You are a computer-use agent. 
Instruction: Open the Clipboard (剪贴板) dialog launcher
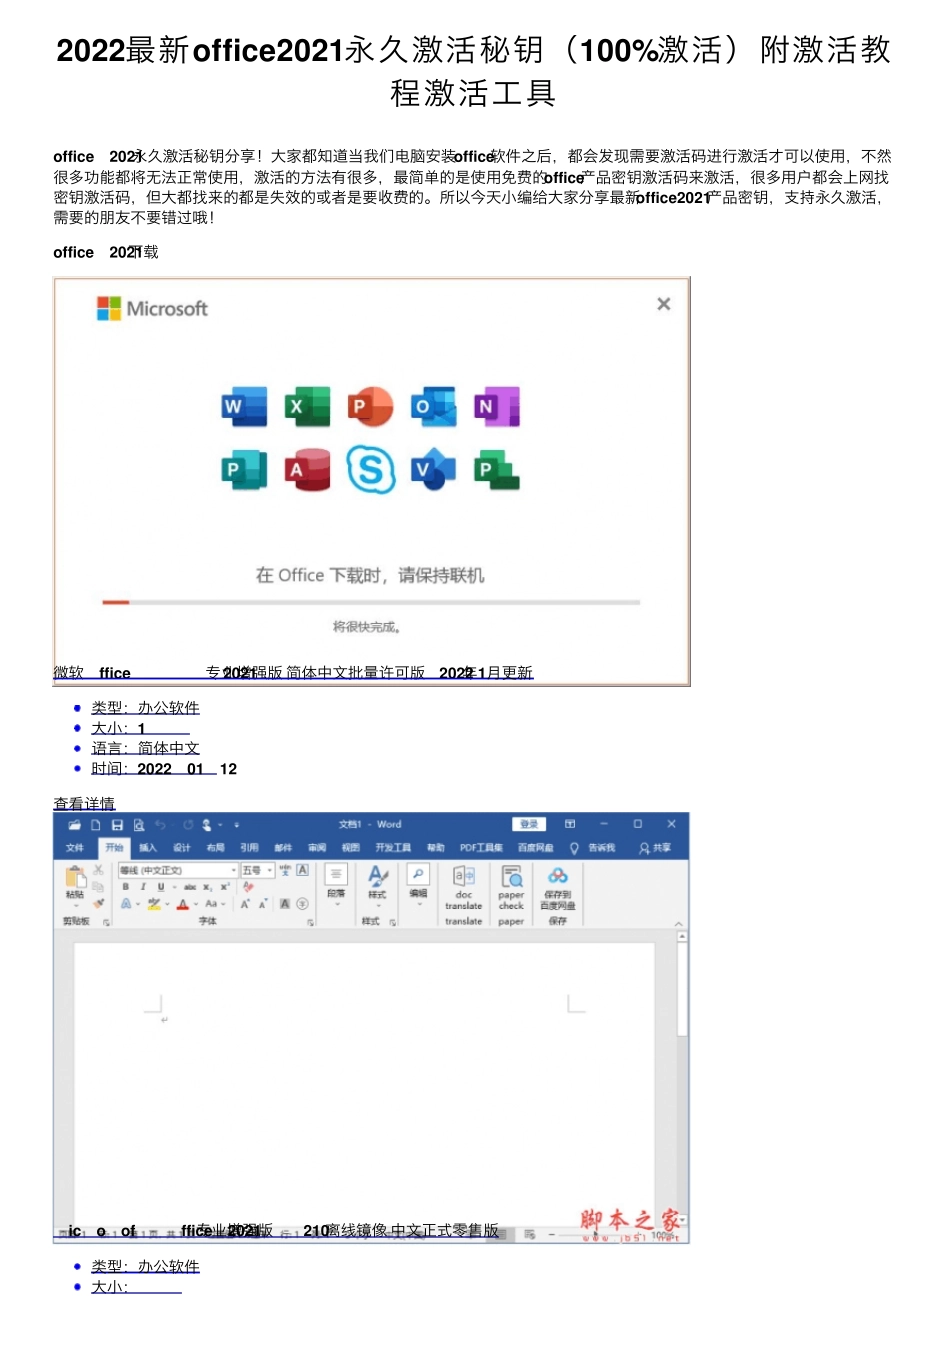[x=106, y=921]
